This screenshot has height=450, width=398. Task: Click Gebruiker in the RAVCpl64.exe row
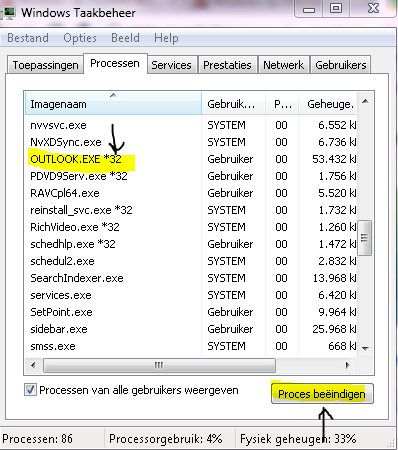click(x=230, y=193)
